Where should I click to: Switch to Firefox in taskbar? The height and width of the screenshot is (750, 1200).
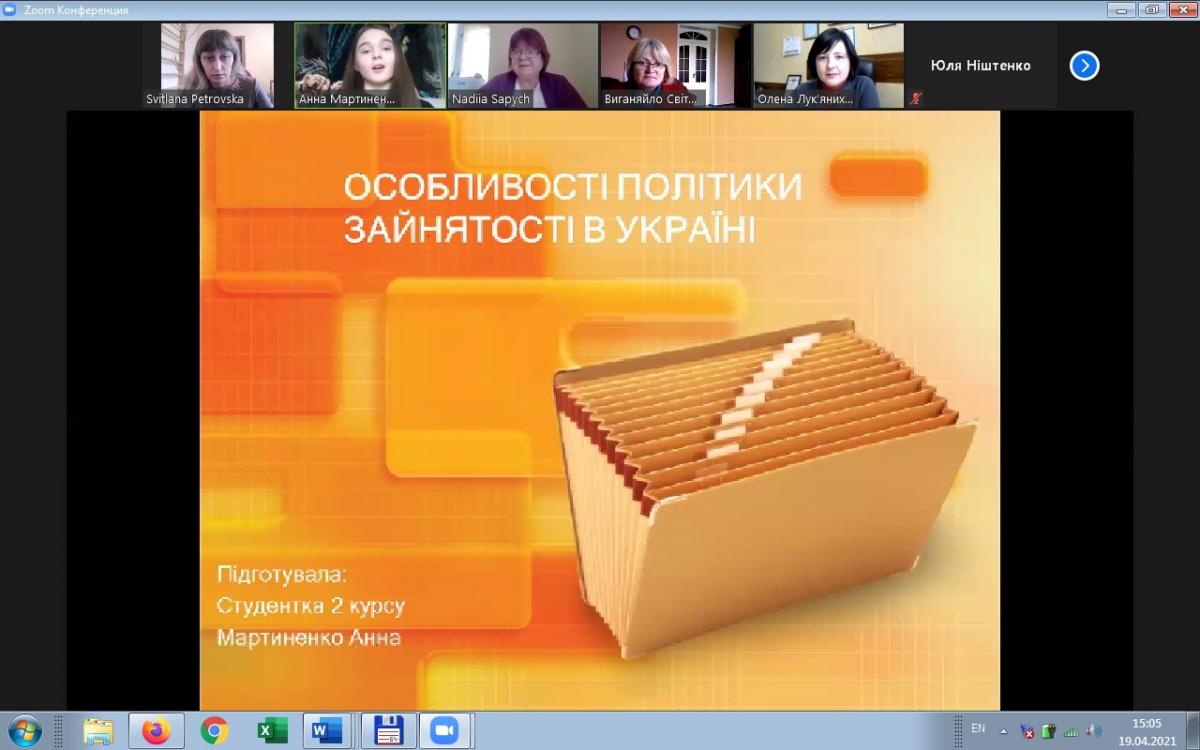click(x=156, y=731)
